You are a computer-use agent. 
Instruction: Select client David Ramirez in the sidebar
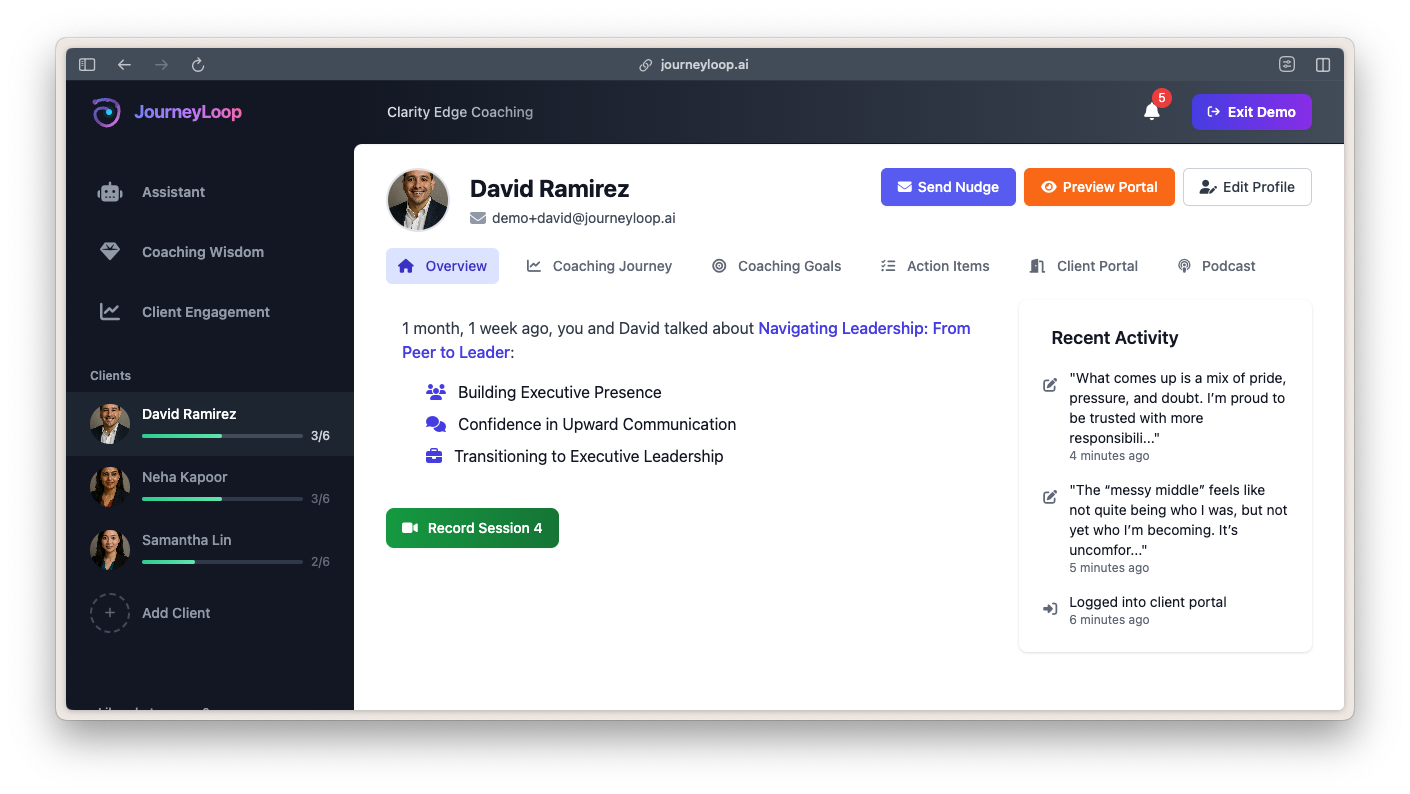[210, 424]
